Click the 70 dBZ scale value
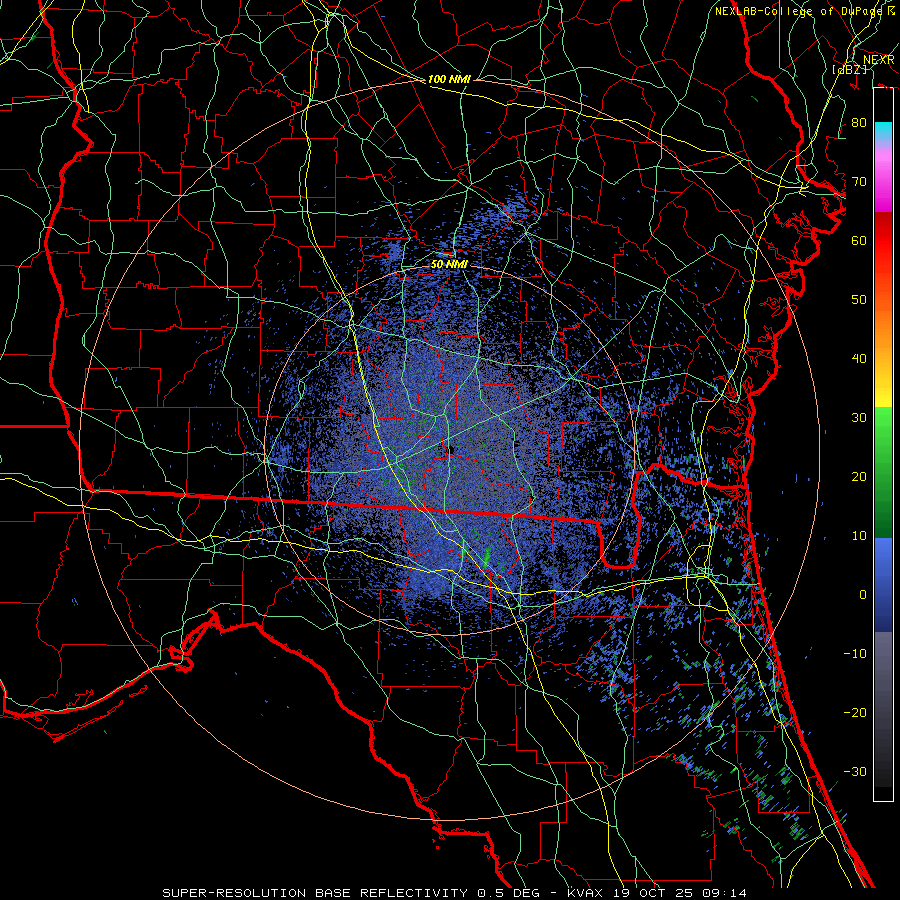The height and width of the screenshot is (900, 900). [859, 181]
